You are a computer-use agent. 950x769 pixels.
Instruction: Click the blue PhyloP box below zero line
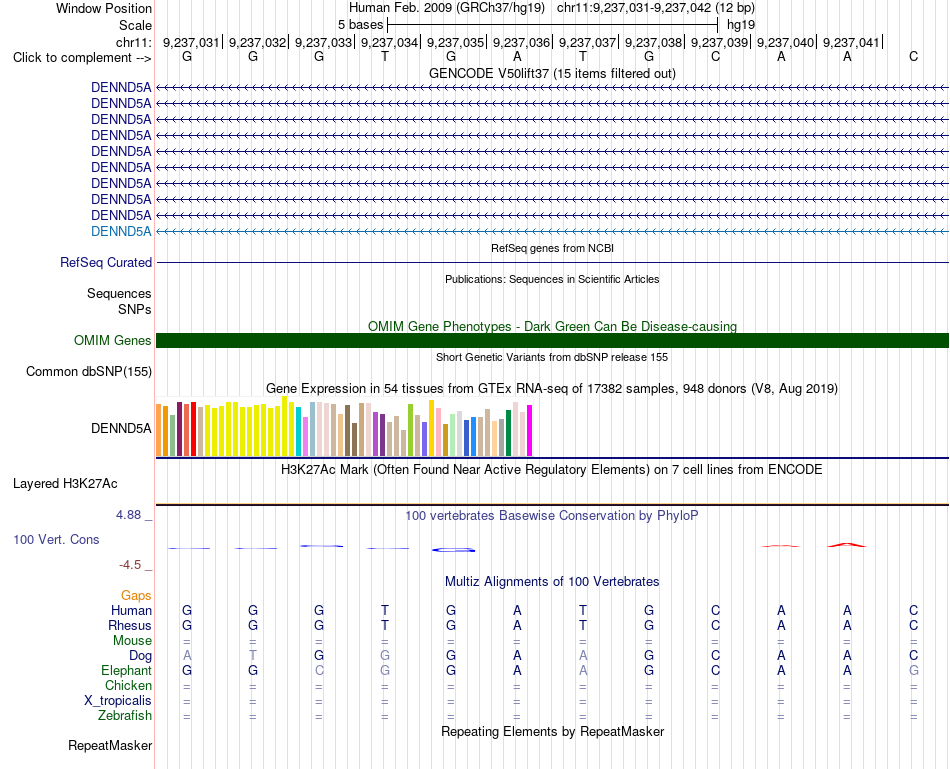click(453, 550)
